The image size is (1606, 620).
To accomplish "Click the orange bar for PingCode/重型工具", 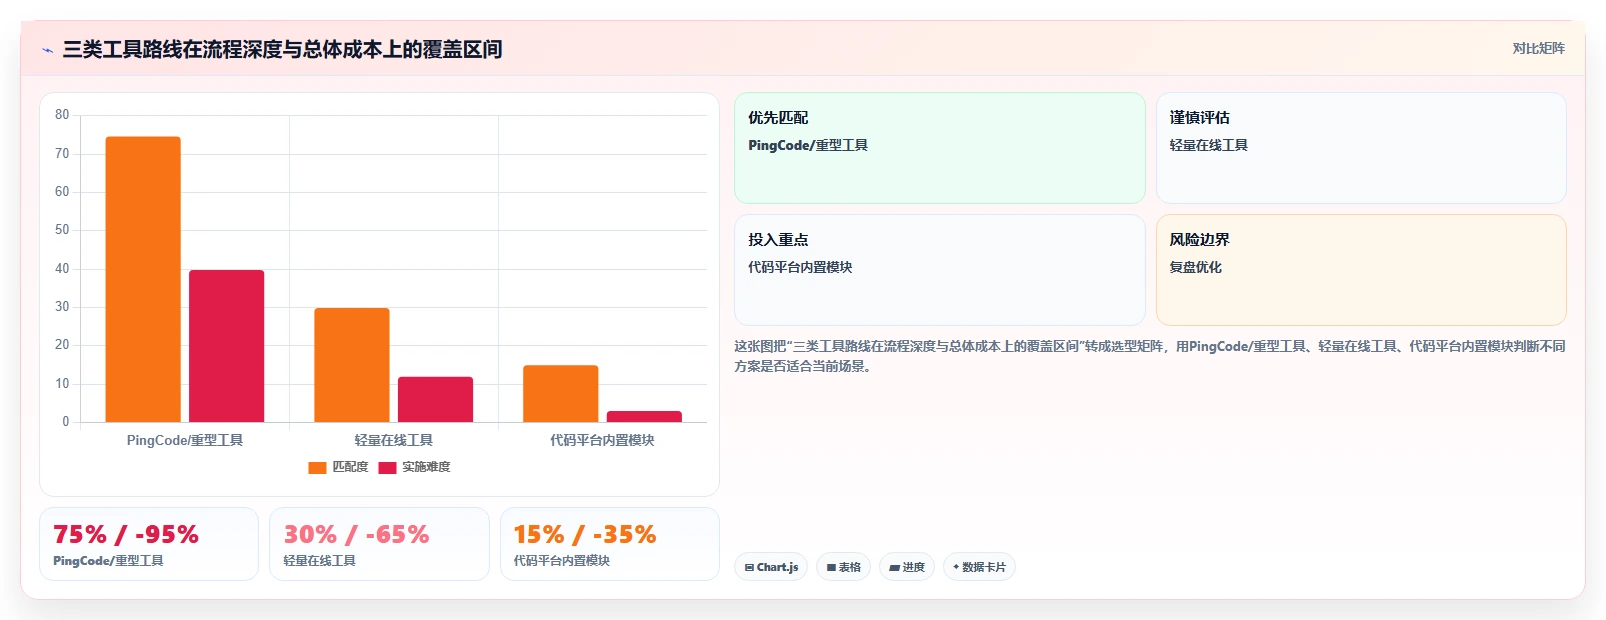I will click(x=143, y=279).
